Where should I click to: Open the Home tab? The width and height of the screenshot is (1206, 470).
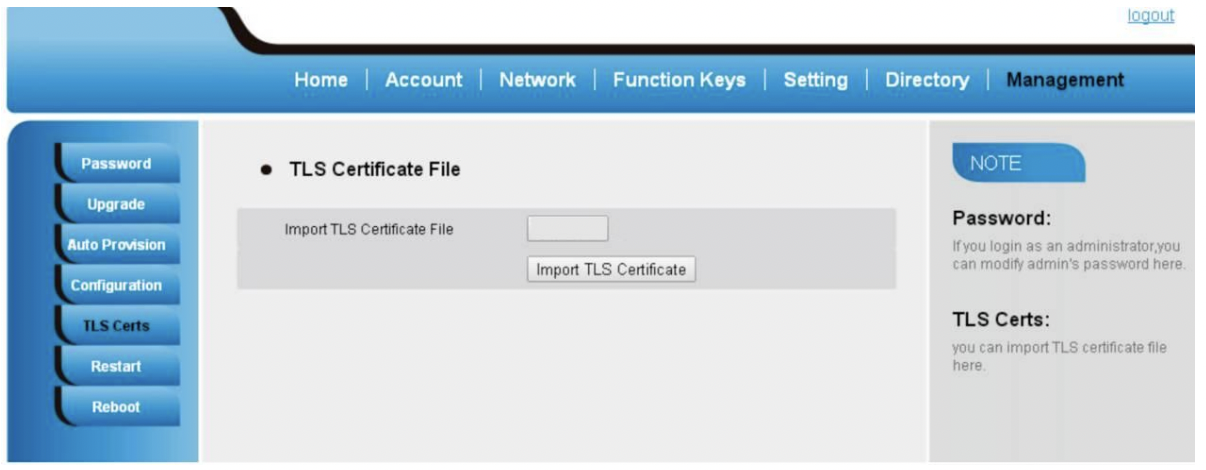point(321,80)
